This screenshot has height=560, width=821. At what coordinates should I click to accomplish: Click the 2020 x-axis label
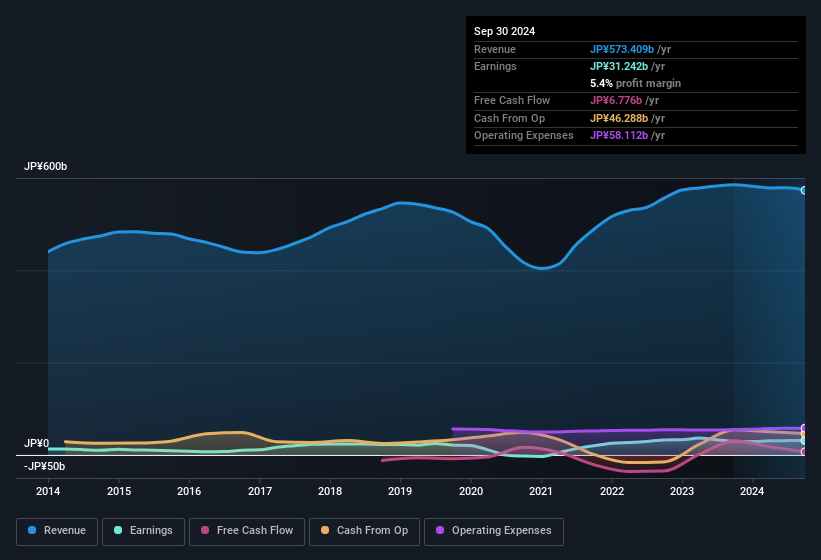(471, 491)
